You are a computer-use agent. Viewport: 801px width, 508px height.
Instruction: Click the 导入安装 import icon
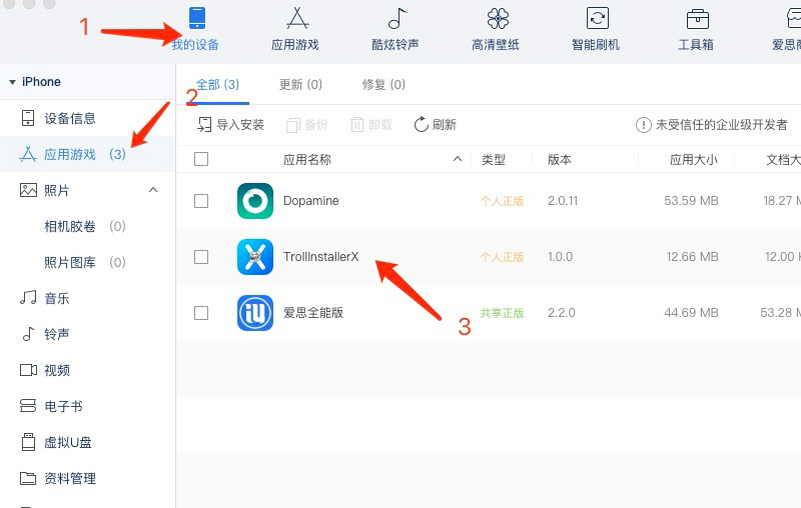coord(204,124)
